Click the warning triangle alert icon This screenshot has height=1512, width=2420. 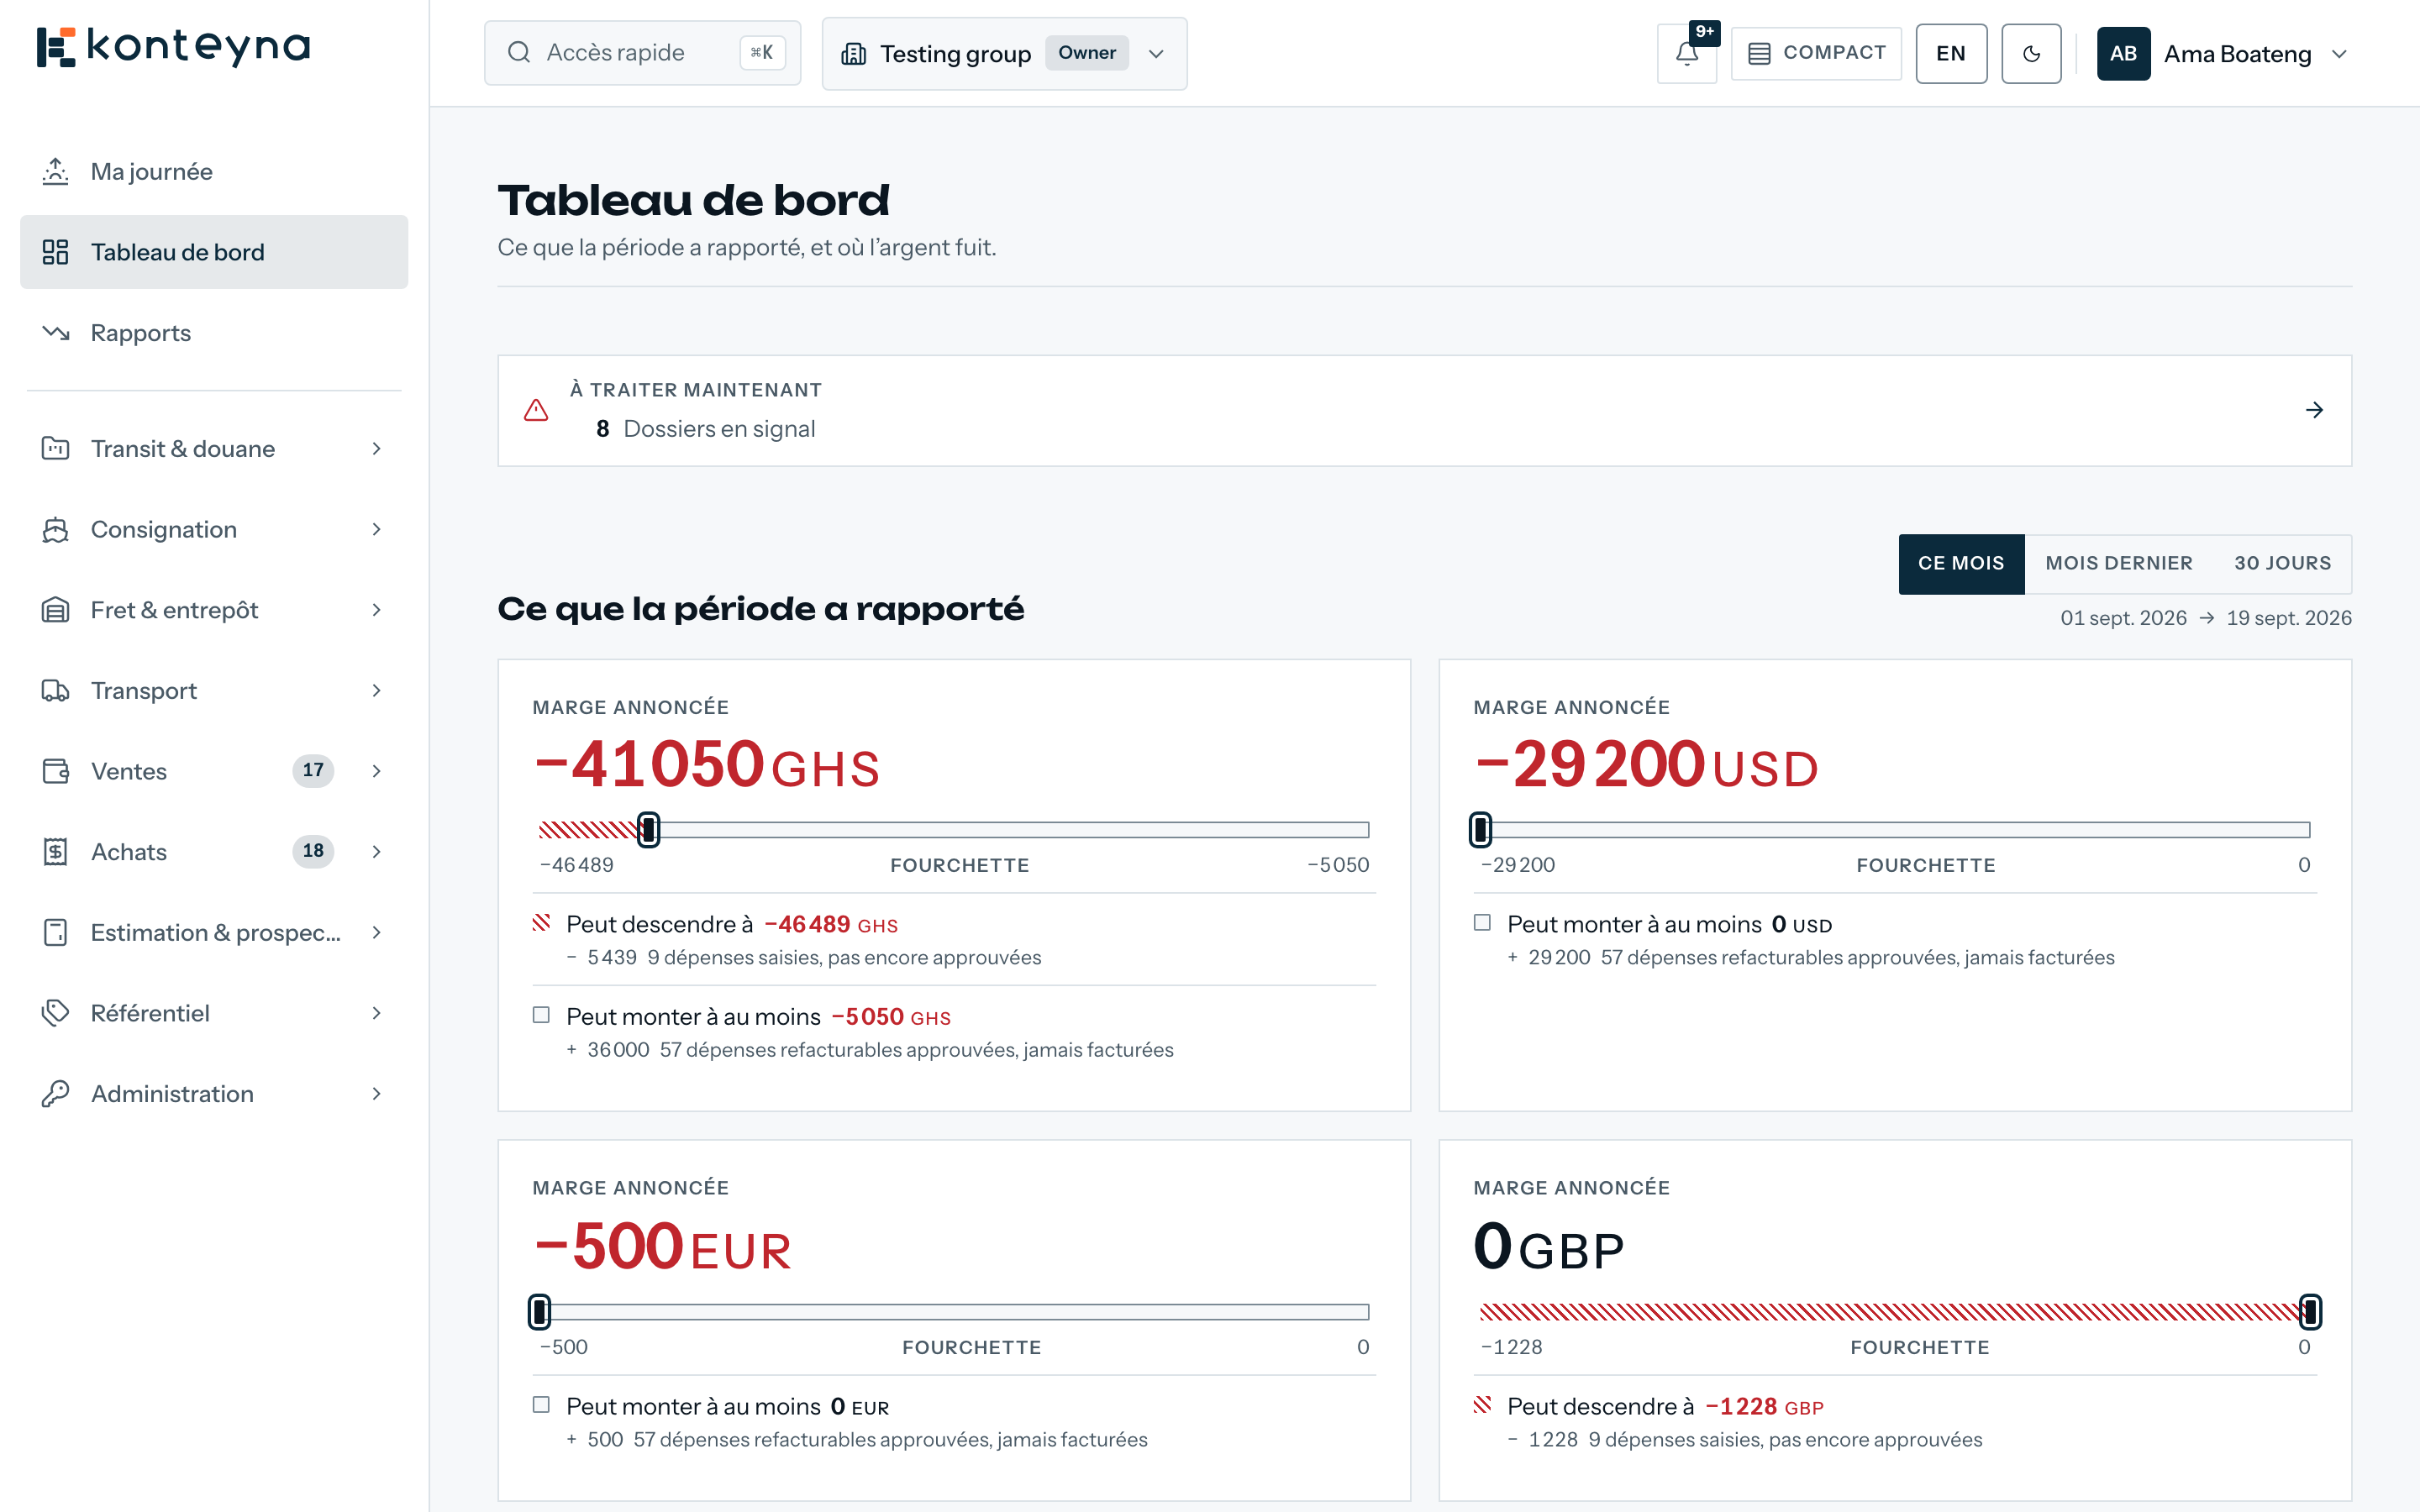tap(536, 410)
